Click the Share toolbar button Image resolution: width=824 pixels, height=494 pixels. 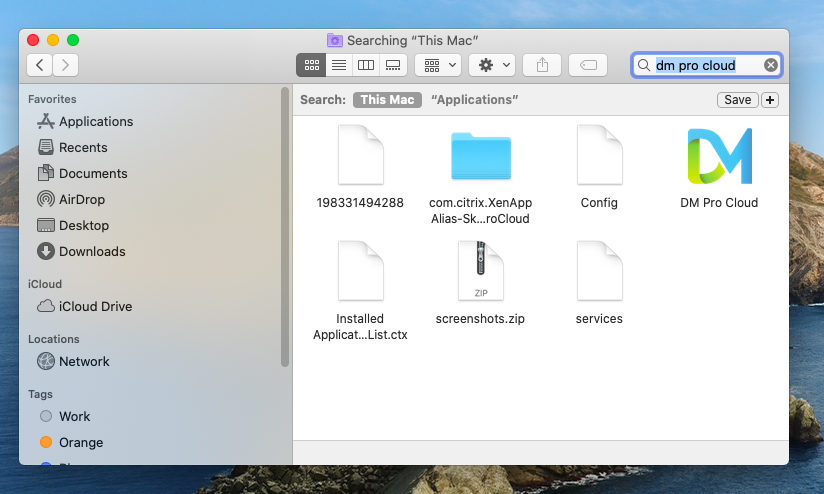[542, 65]
